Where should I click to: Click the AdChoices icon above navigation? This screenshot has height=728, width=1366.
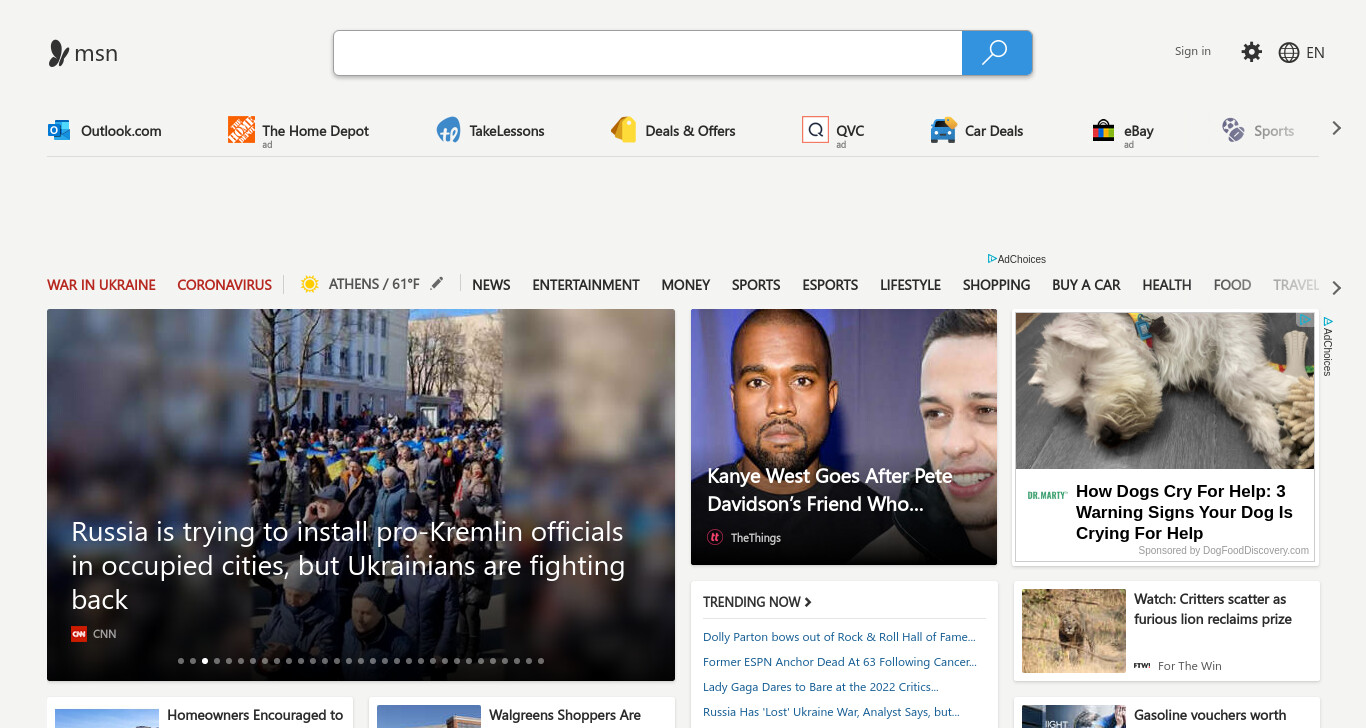(992, 259)
